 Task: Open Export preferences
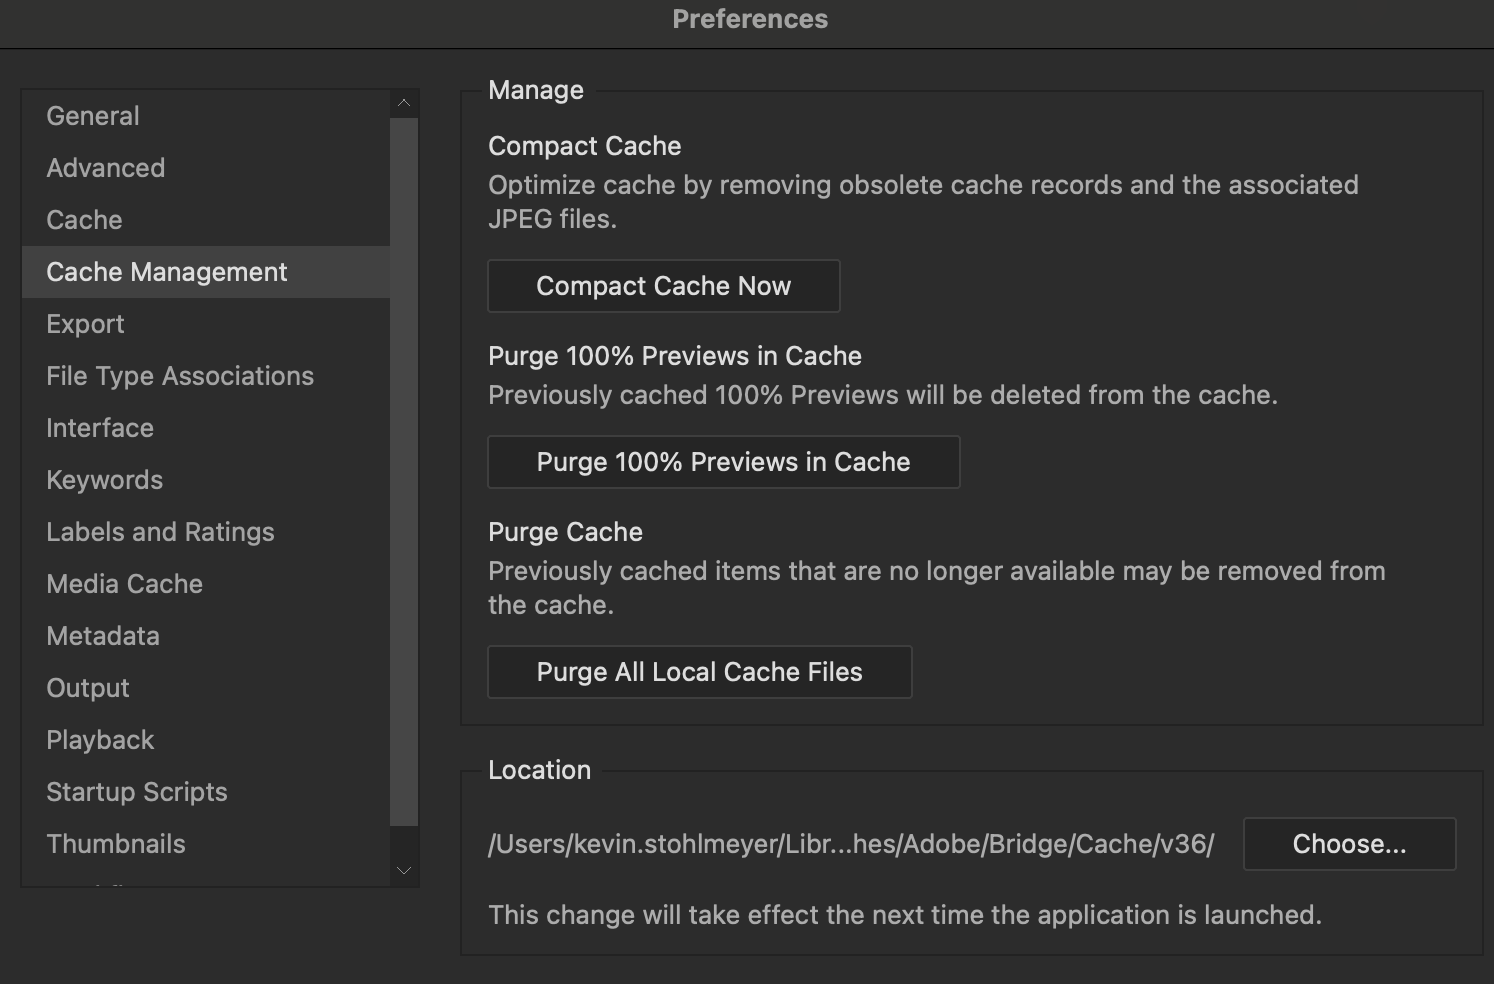coord(86,324)
